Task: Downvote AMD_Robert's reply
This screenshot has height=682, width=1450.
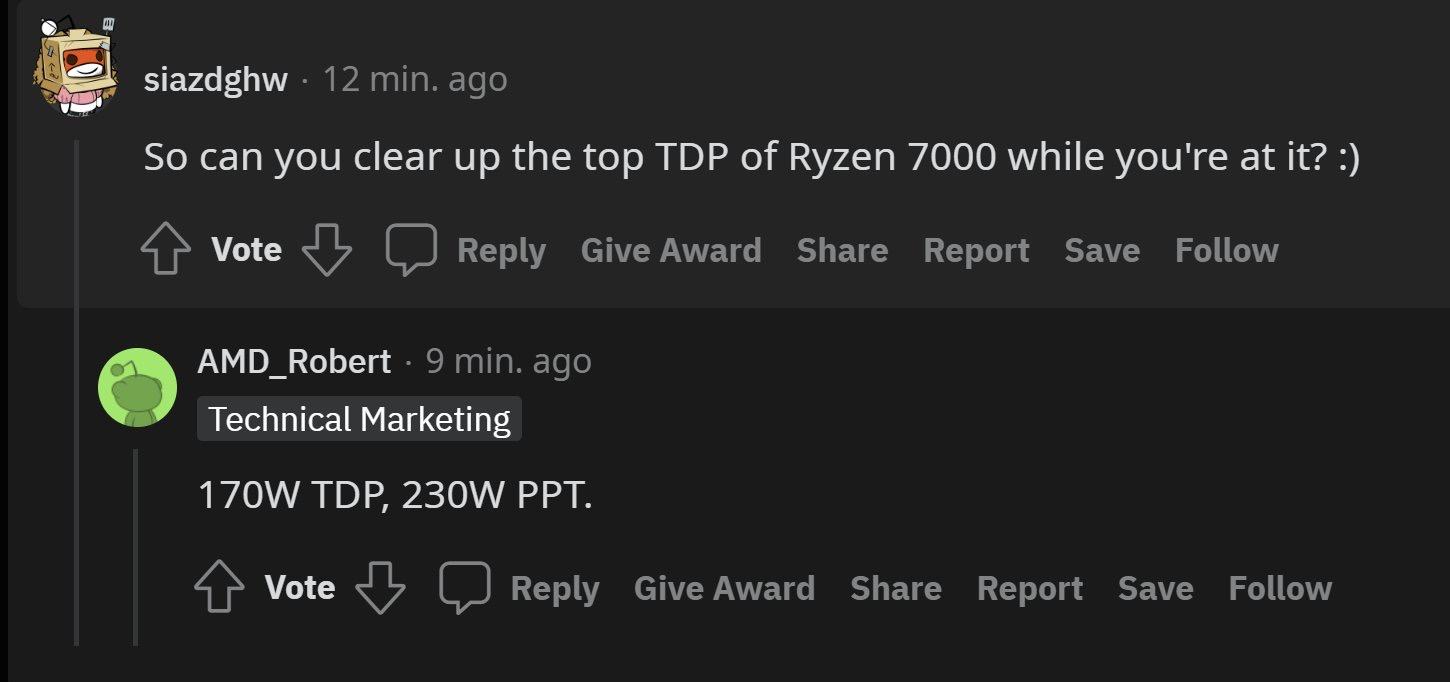Action: click(381, 588)
